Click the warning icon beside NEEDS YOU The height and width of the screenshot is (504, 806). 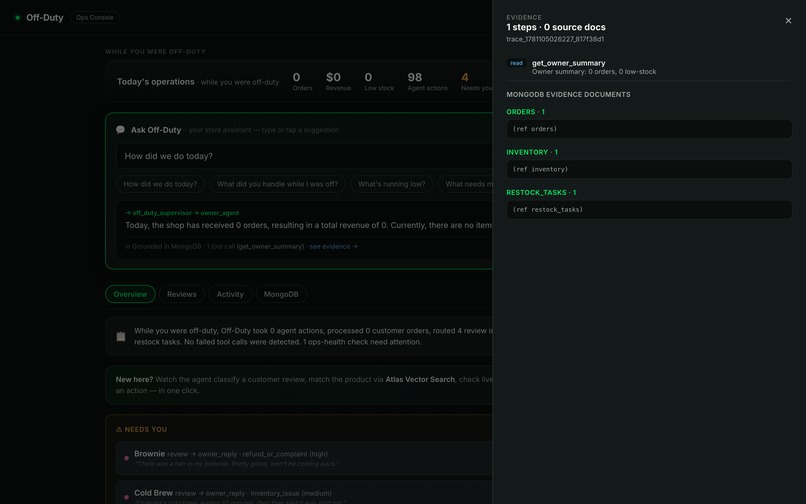(119, 429)
